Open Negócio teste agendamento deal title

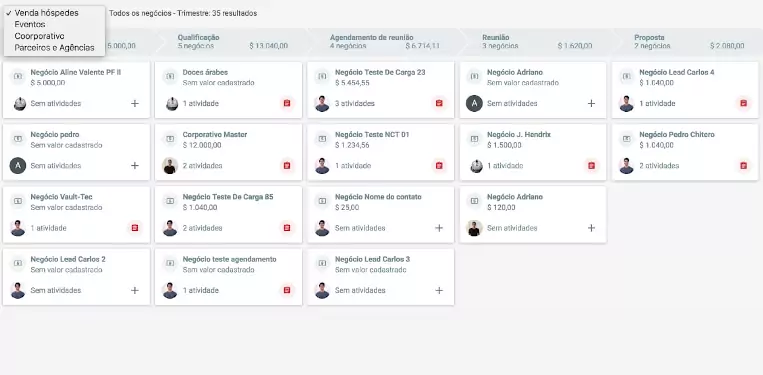point(229,259)
